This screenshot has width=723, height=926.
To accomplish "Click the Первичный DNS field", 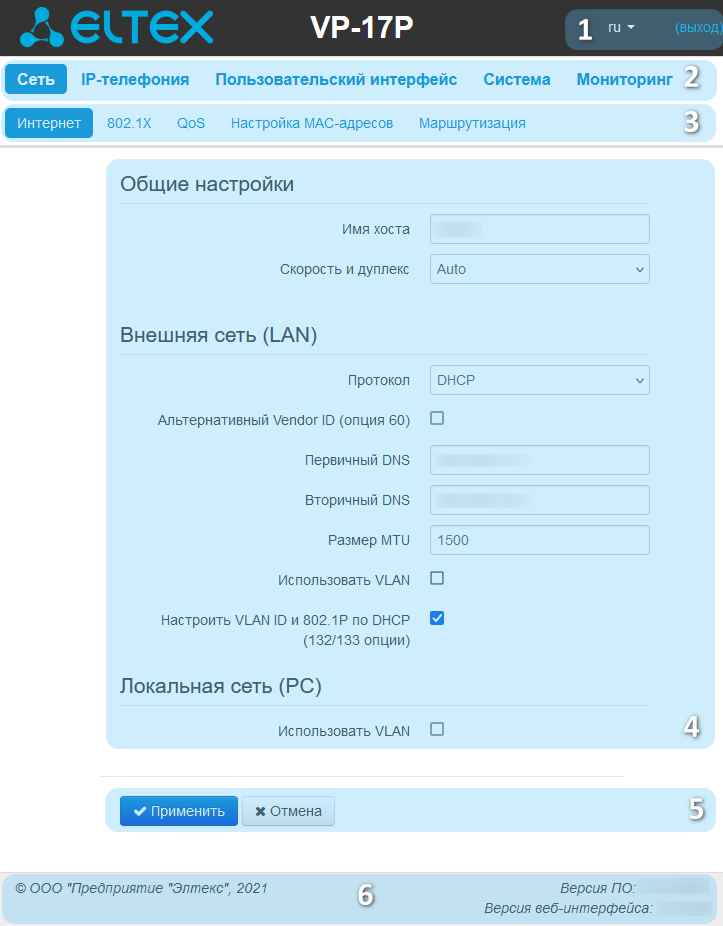I will (540, 460).
